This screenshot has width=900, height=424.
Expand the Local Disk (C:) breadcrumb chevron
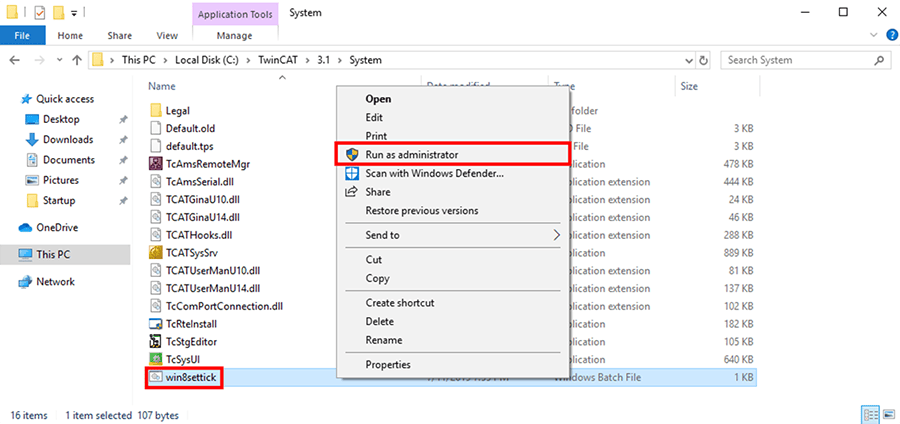click(x=249, y=60)
